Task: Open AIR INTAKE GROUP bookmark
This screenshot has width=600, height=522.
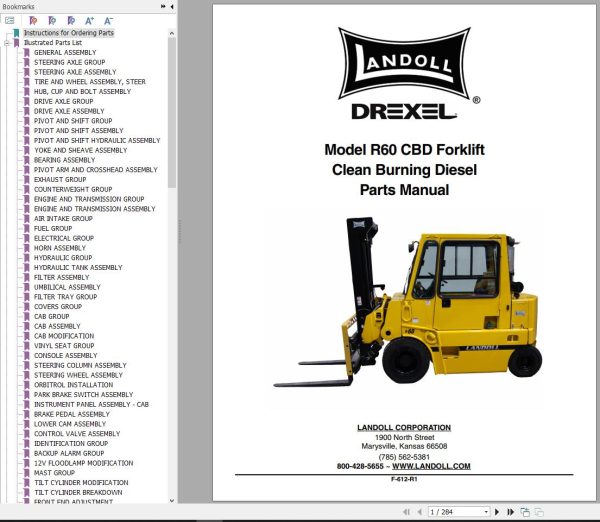Action: (x=63, y=219)
